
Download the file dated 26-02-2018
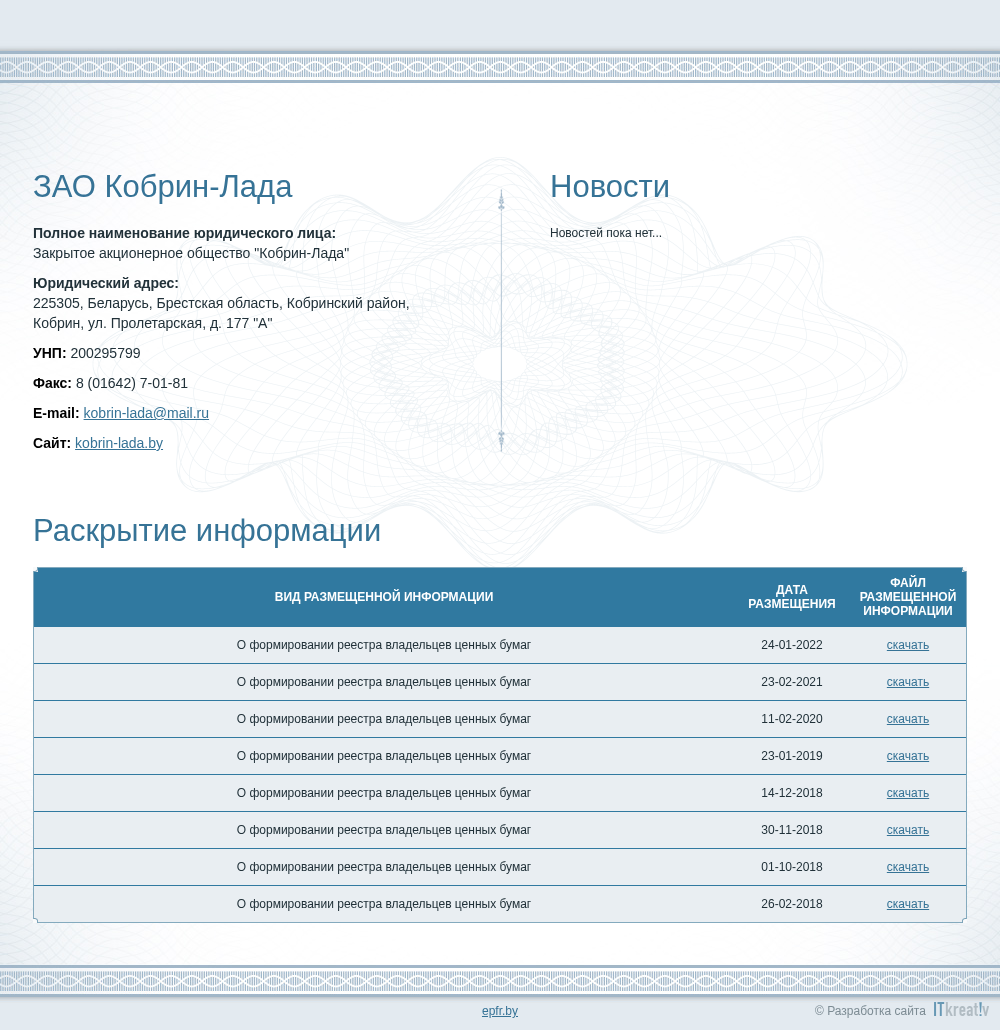tap(907, 904)
